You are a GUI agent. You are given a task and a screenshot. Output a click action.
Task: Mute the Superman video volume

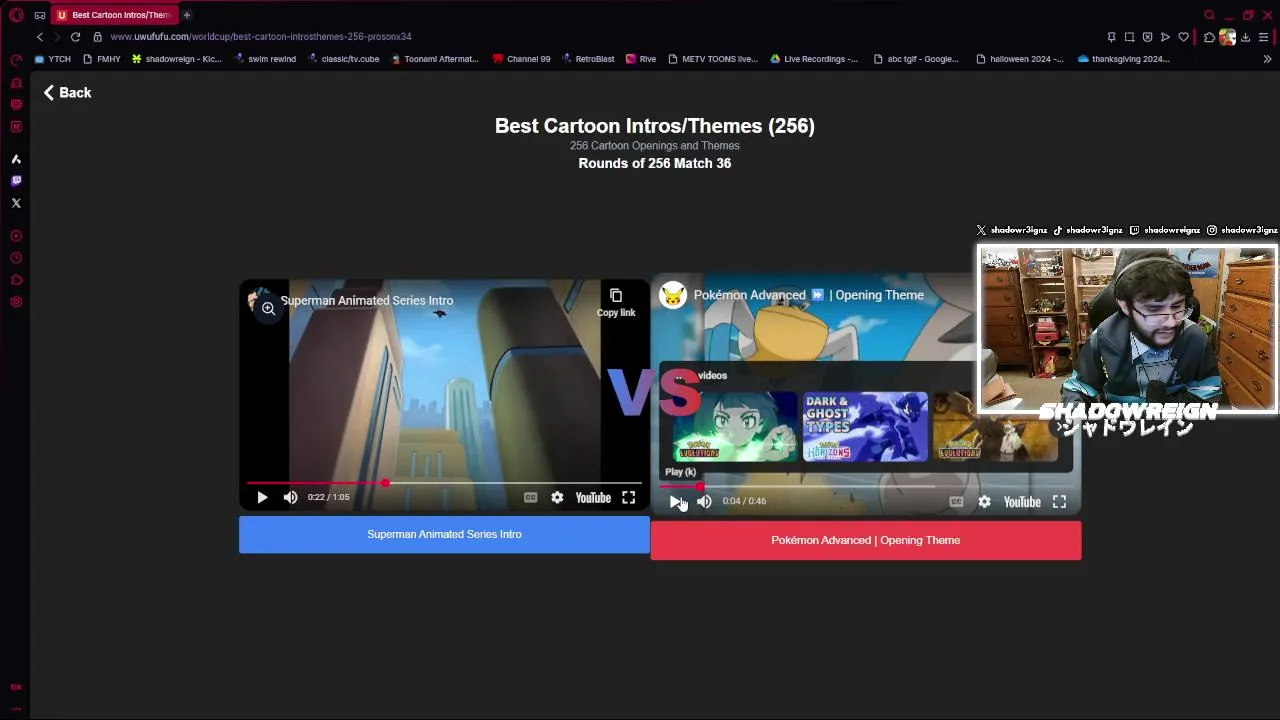pos(290,497)
